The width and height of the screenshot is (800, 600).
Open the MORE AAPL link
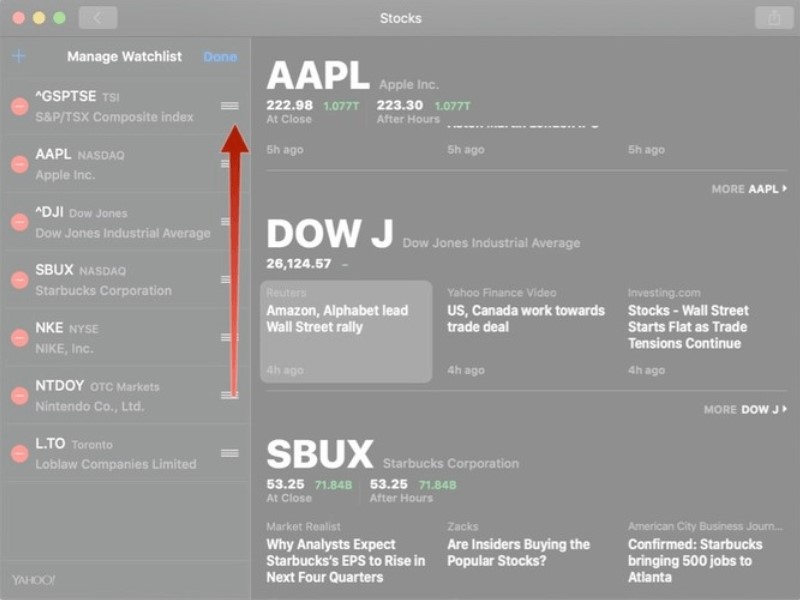click(x=749, y=189)
